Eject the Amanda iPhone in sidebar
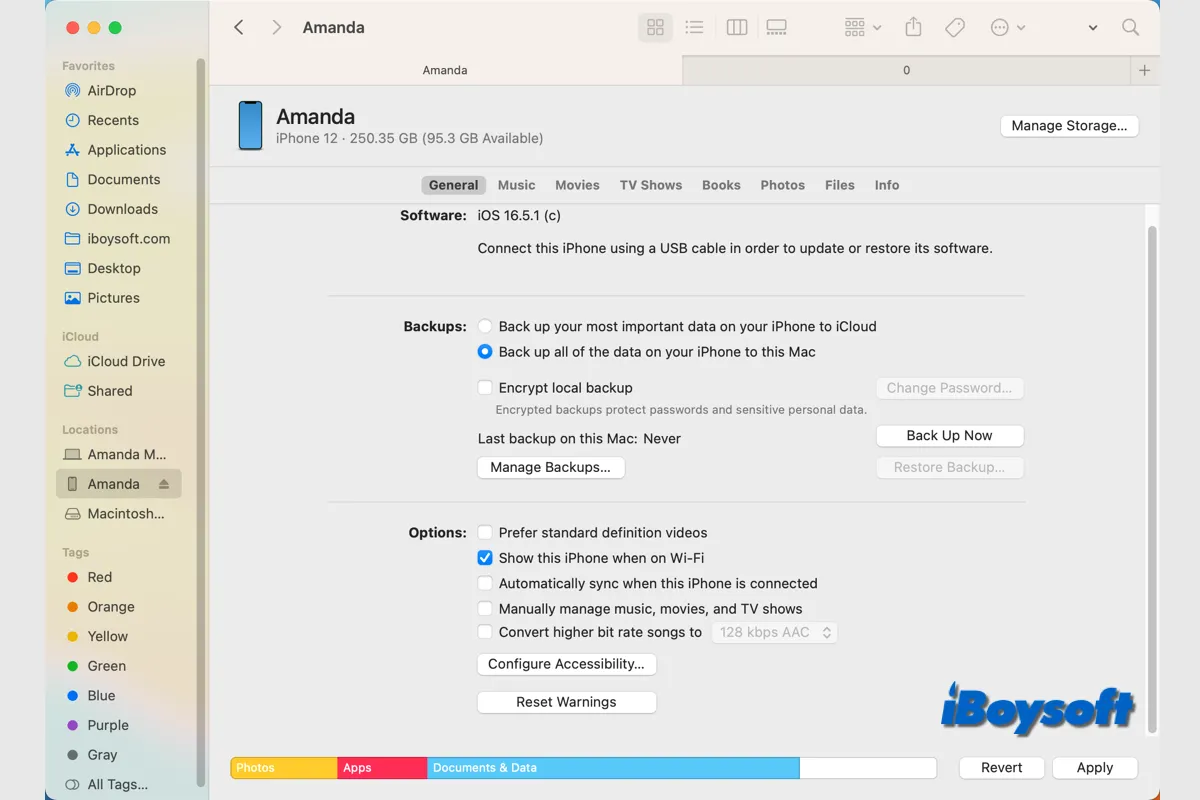1200x800 pixels. [x=164, y=484]
